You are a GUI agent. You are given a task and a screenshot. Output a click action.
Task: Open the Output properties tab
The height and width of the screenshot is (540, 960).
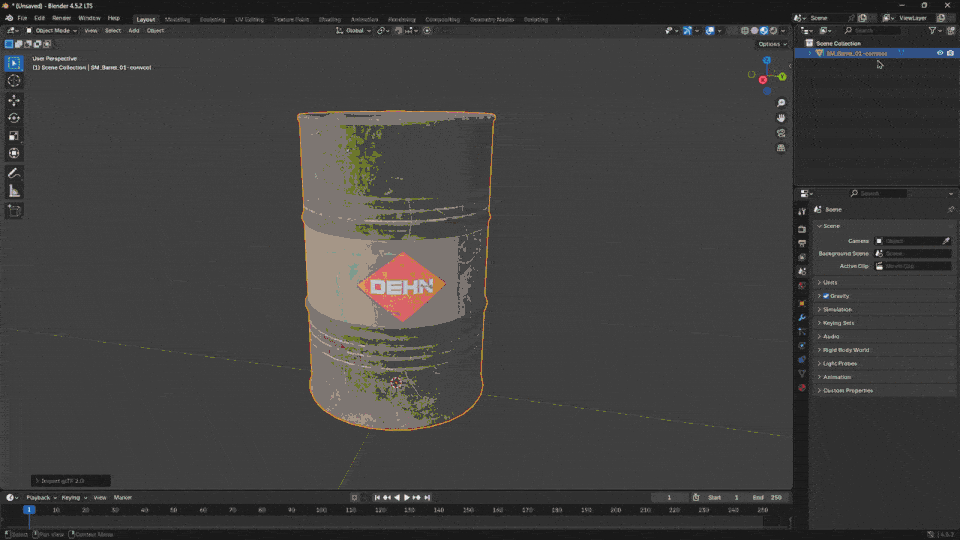pyautogui.click(x=802, y=243)
